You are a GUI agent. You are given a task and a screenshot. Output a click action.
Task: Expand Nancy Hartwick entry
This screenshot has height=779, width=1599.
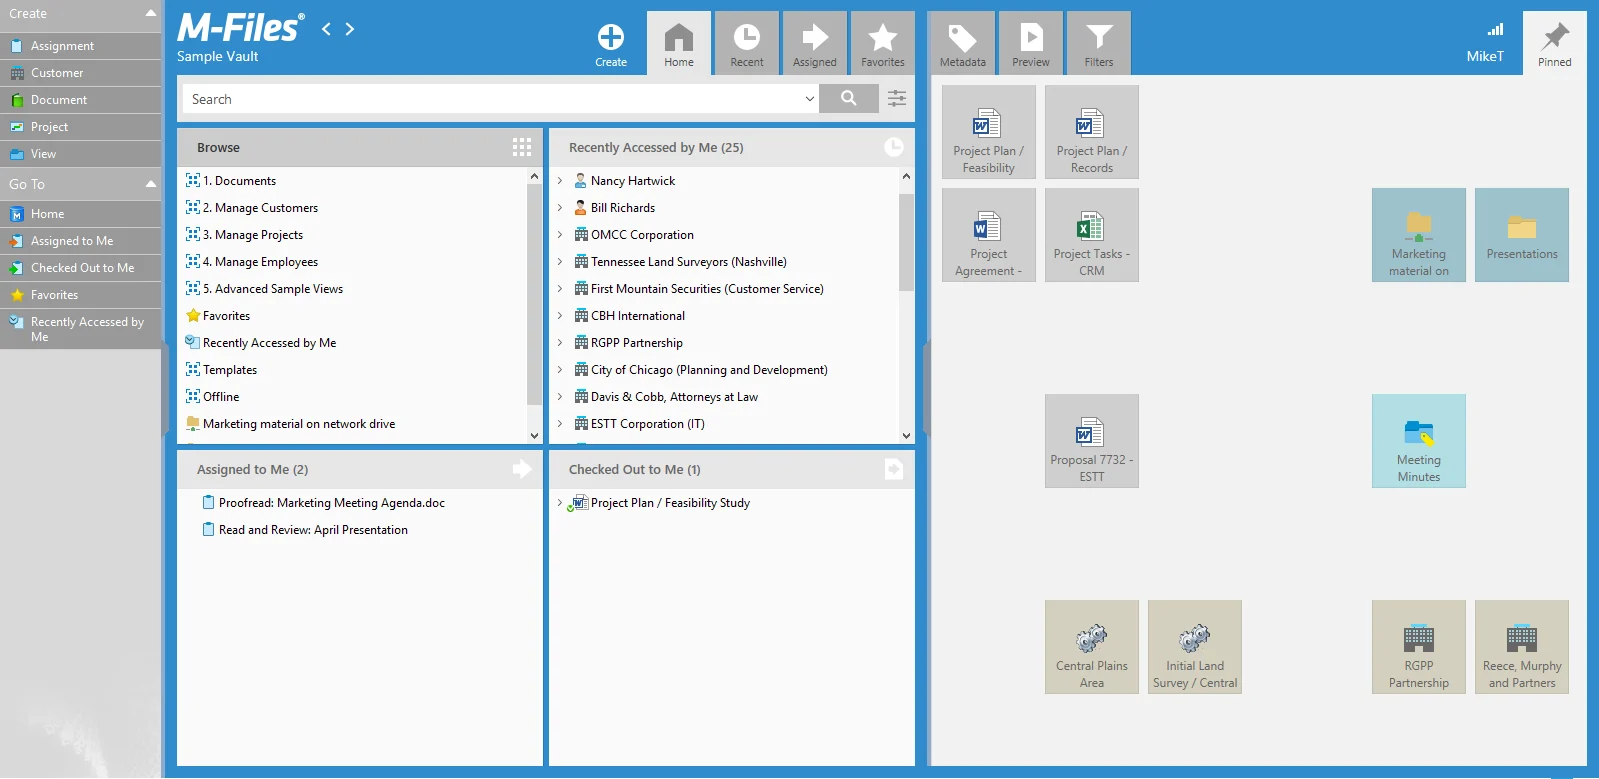pyautogui.click(x=560, y=181)
